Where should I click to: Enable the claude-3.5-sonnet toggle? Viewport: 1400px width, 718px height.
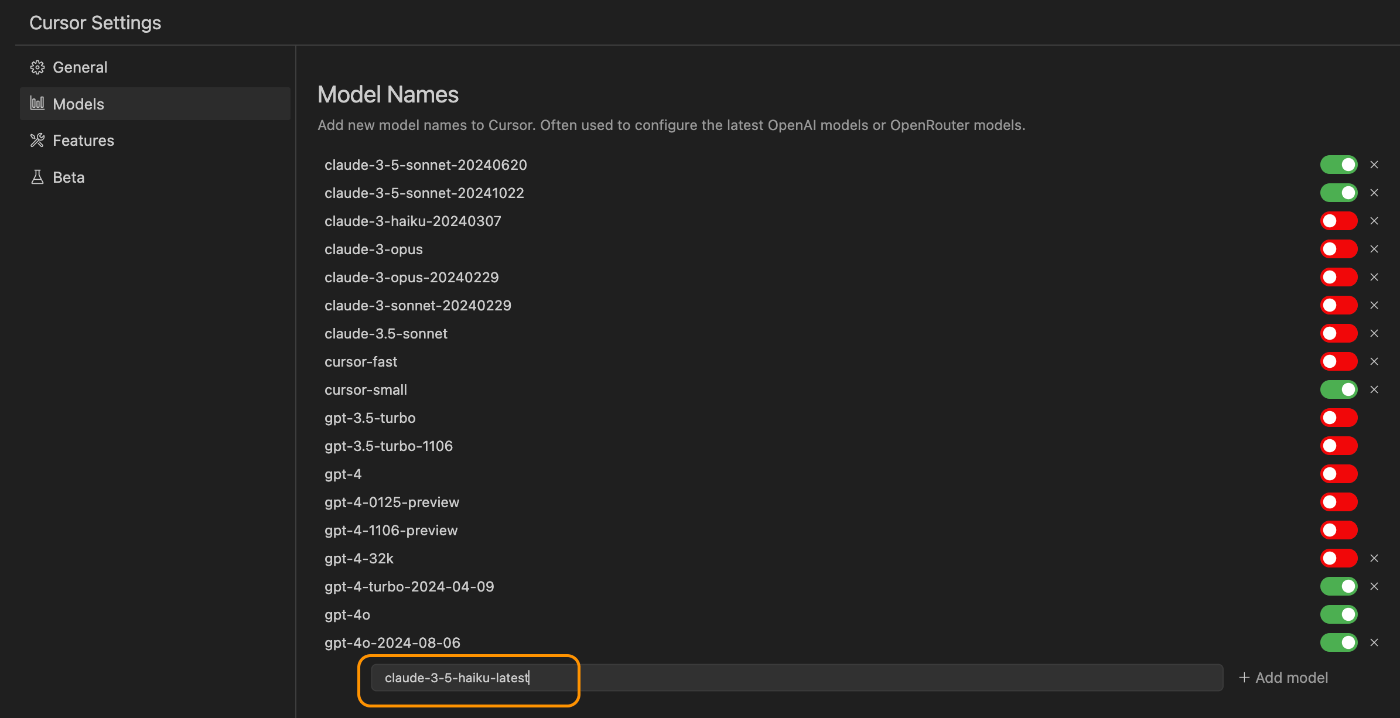point(1339,333)
